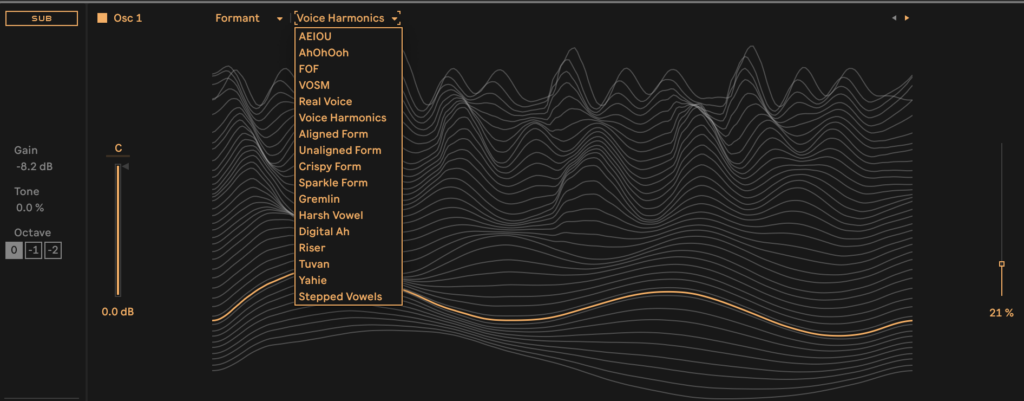1024x401 pixels.
Task: Set sub Octave to -1
Action: [33, 251]
